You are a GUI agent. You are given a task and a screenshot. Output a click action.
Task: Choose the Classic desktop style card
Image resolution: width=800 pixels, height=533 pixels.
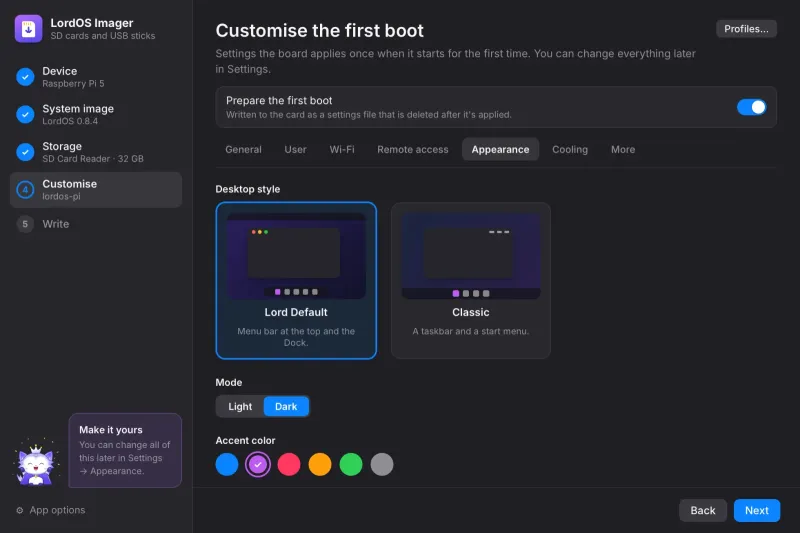[470, 281]
